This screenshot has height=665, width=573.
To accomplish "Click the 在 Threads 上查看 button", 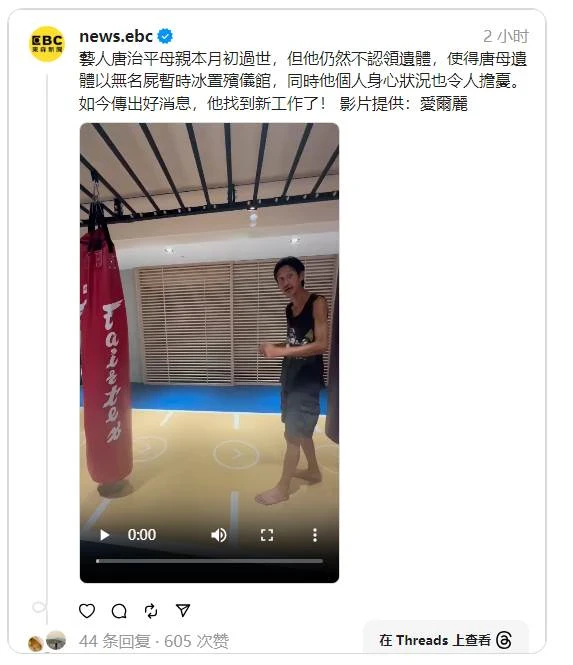I will click(x=446, y=639).
